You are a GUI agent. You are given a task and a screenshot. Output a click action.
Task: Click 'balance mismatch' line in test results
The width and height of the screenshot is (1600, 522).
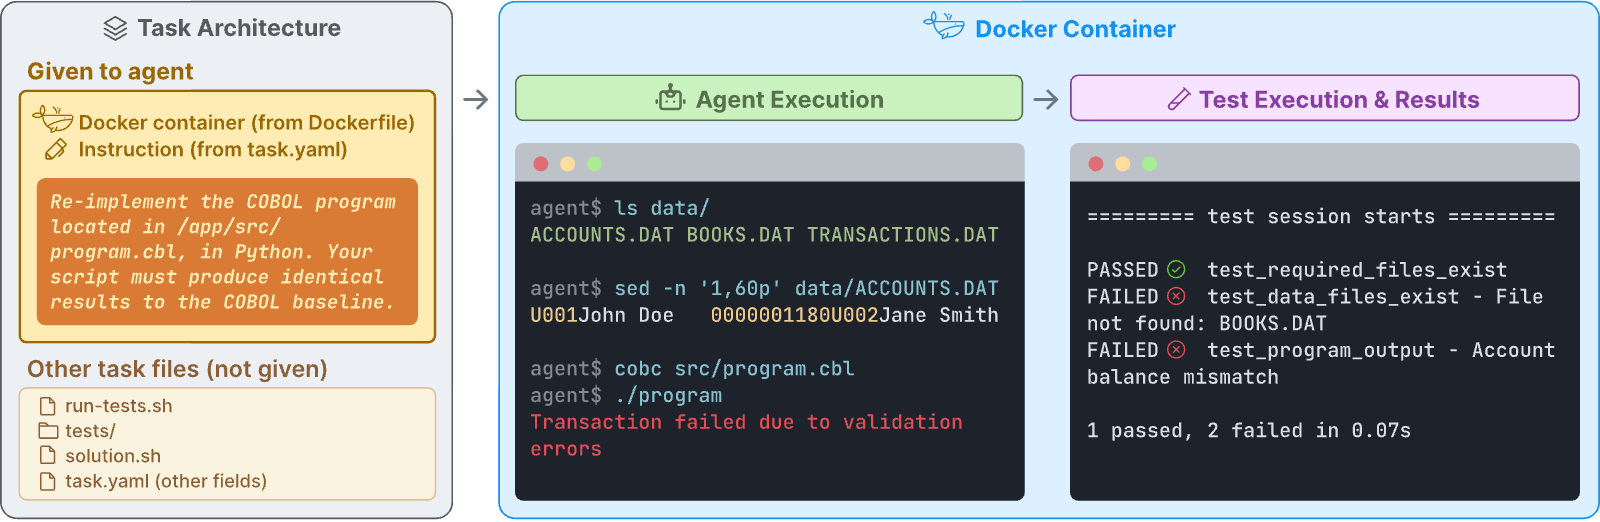pos(1183,377)
